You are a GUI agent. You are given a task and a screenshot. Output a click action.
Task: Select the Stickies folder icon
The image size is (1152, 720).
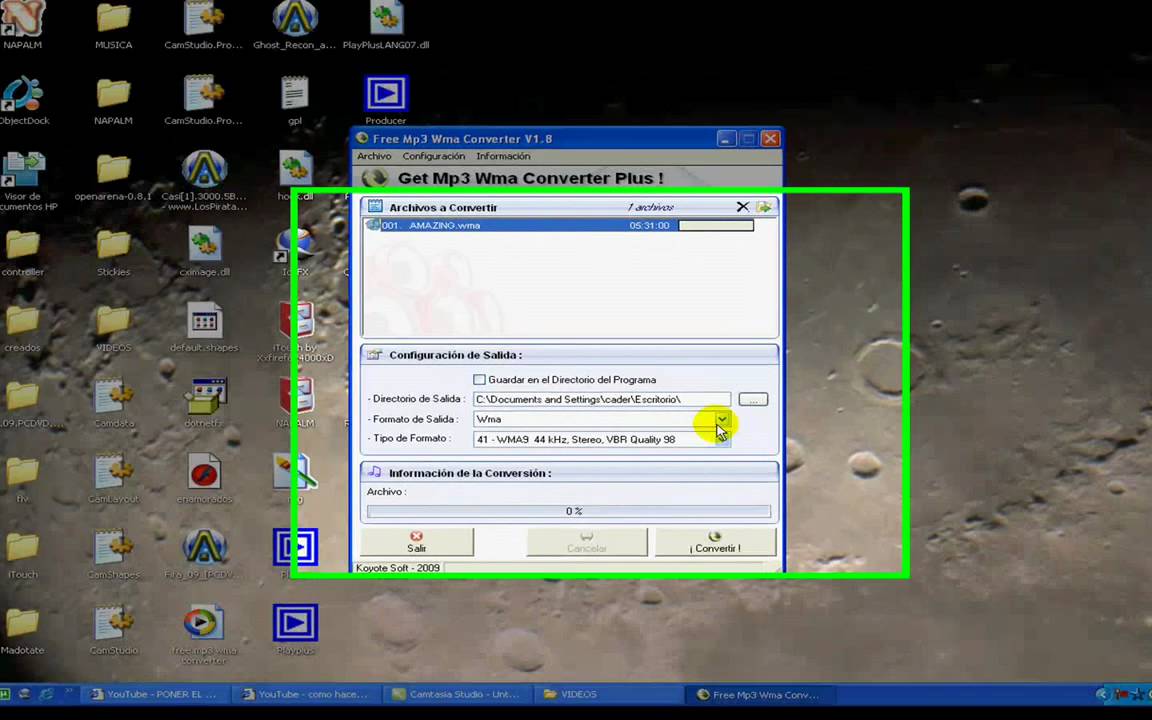coord(113,245)
